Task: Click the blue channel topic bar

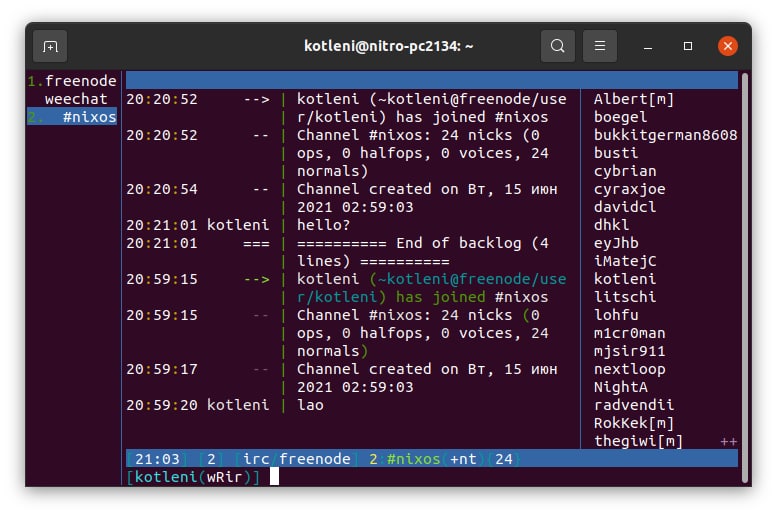Action: point(432,80)
